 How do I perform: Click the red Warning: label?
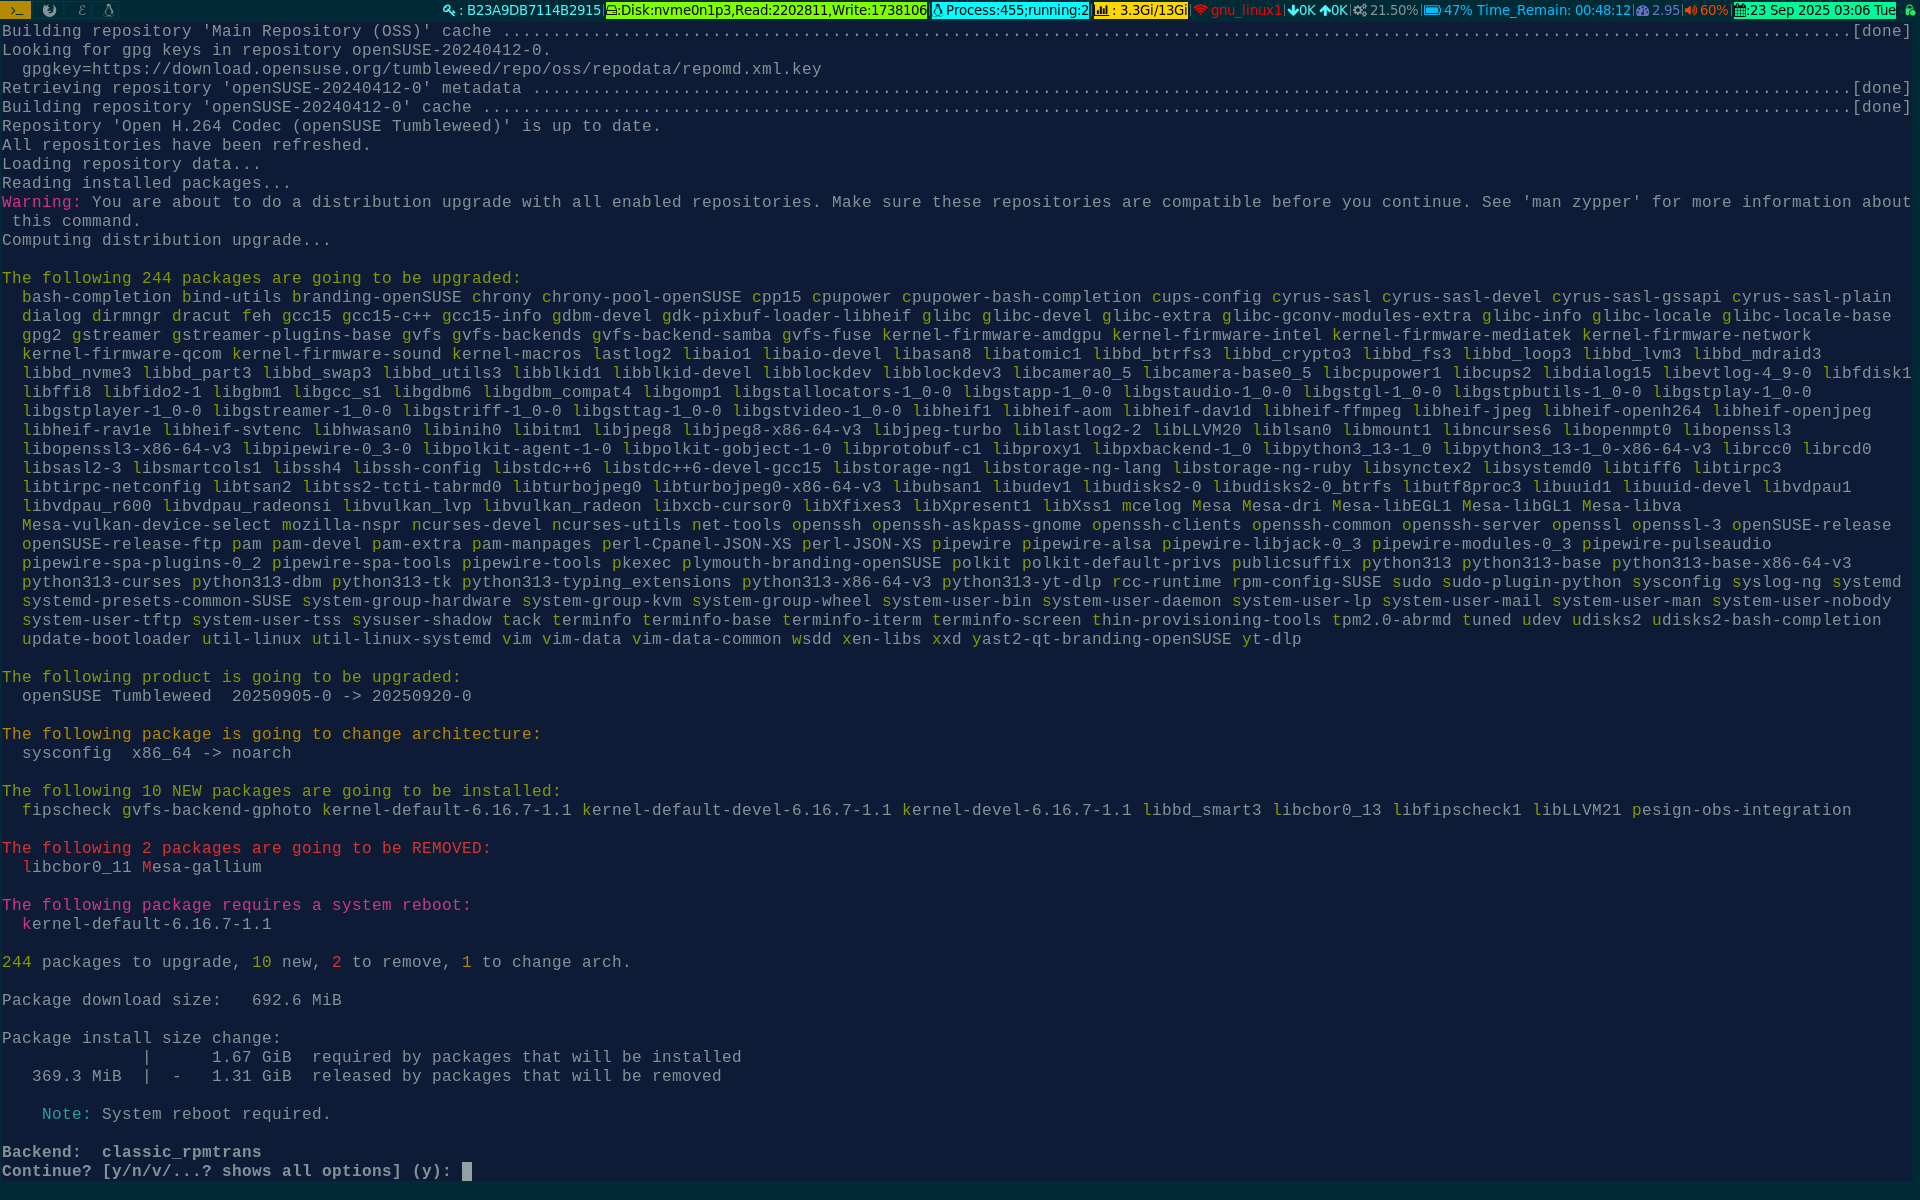coord(41,202)
